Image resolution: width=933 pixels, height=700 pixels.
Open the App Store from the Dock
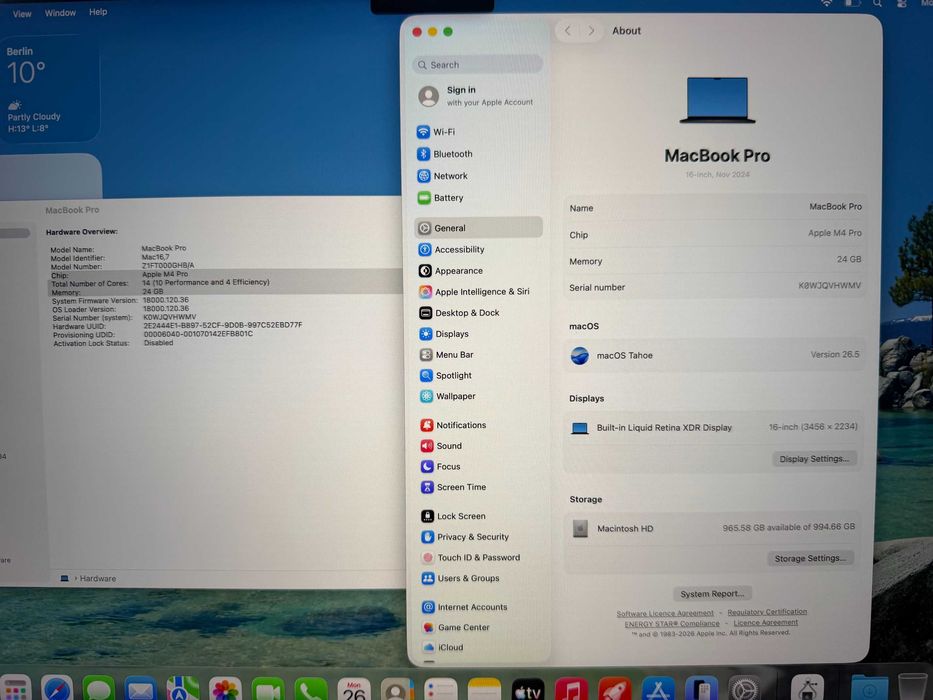click(x=658, y=689)
